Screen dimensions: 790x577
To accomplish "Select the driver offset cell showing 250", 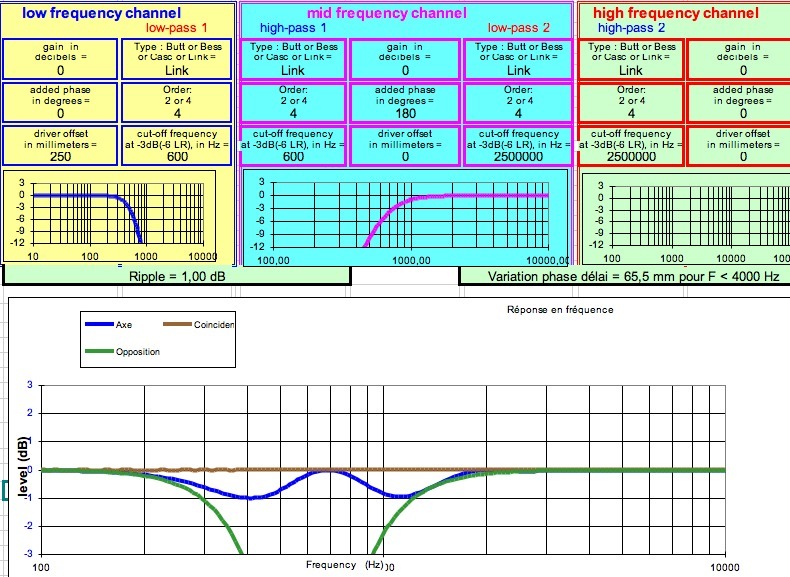I will pos(60,146).
